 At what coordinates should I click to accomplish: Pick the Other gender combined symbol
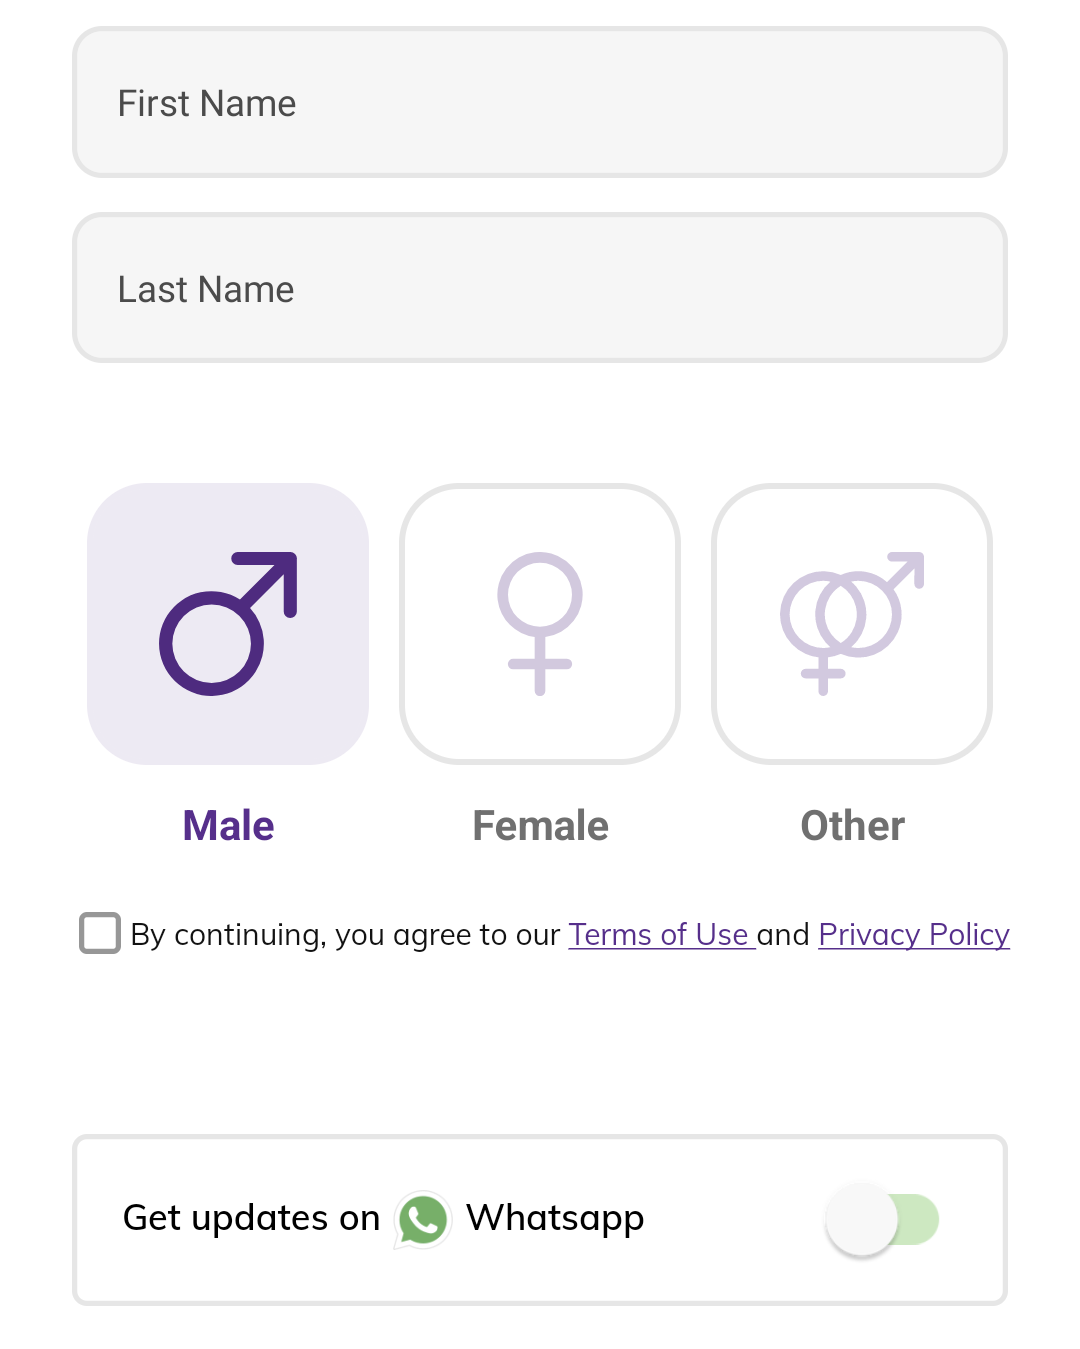click(x=852, y=623)
